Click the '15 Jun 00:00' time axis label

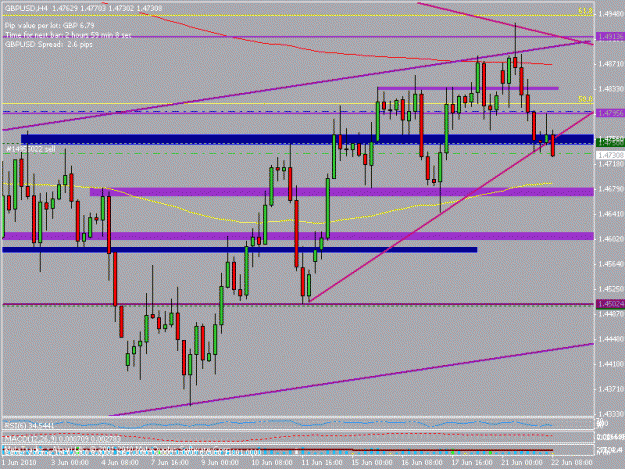coord(372,463)
